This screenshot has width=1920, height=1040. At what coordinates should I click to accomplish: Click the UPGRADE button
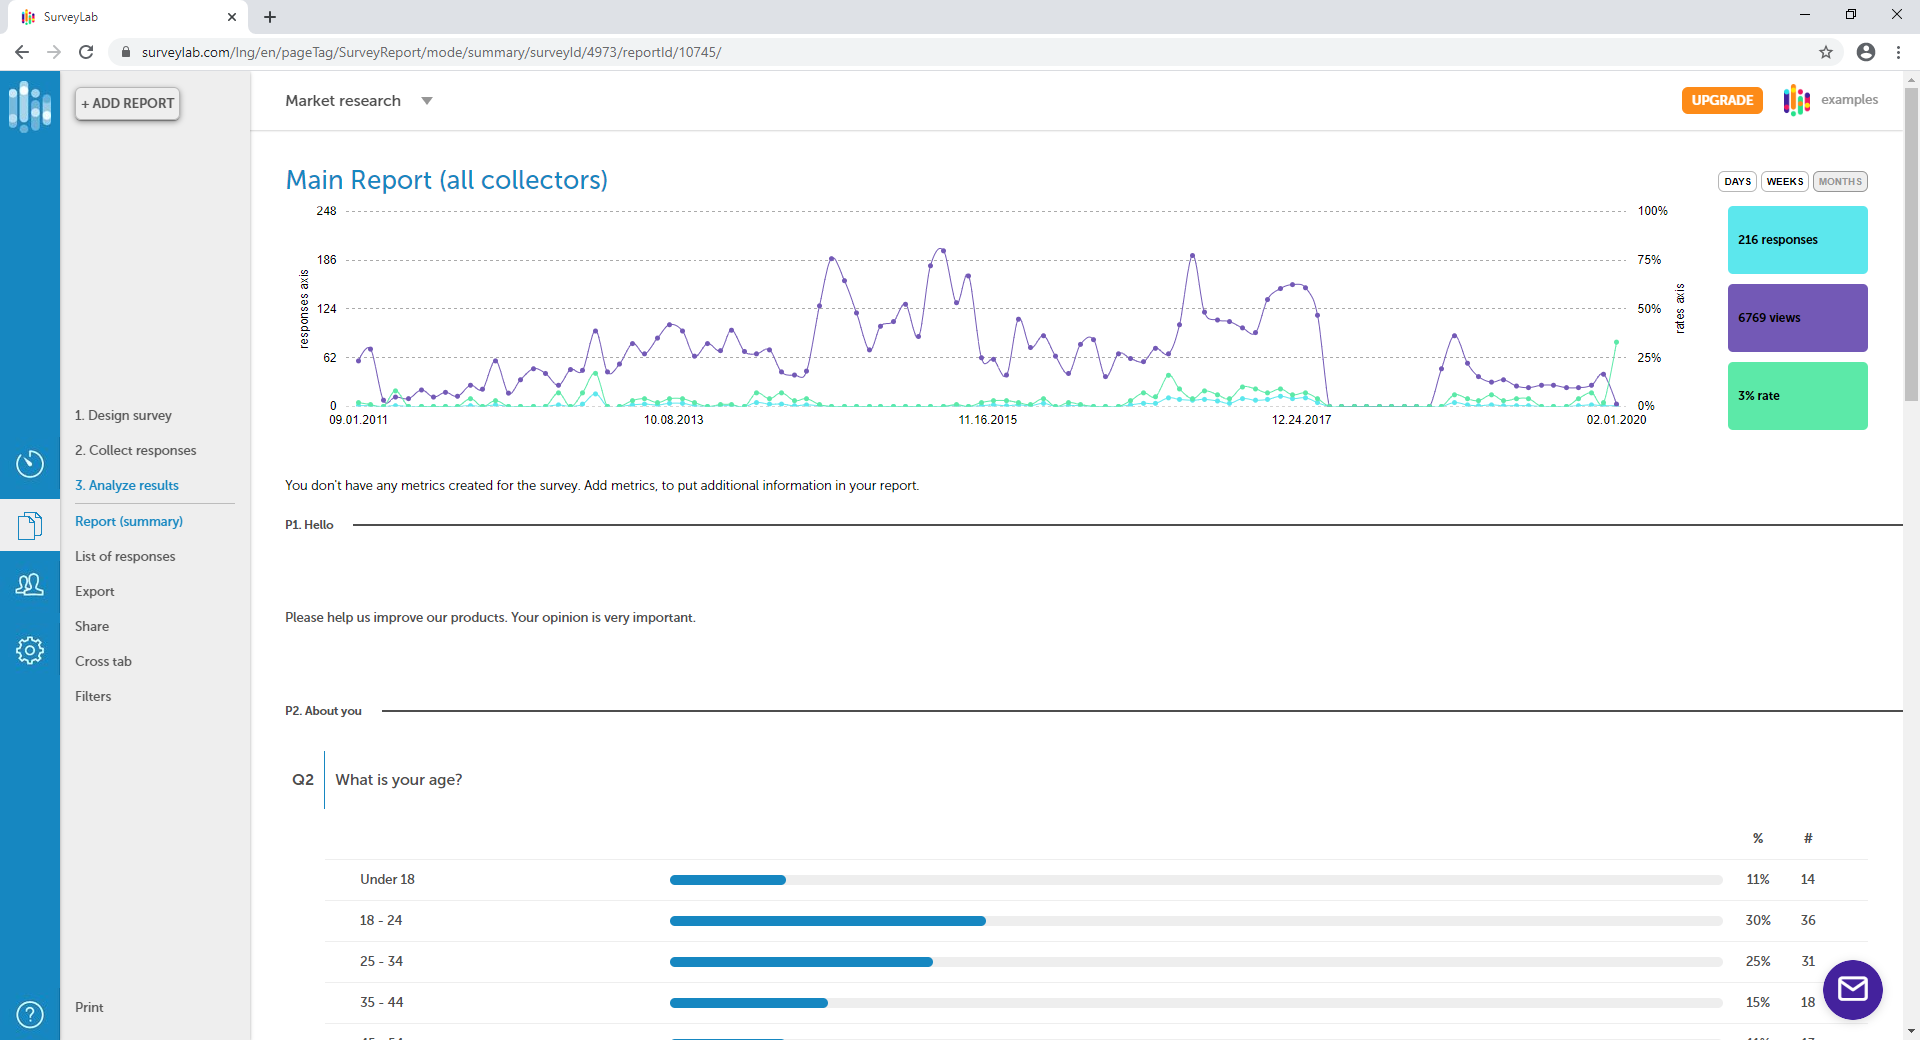tap(1721, 100)
